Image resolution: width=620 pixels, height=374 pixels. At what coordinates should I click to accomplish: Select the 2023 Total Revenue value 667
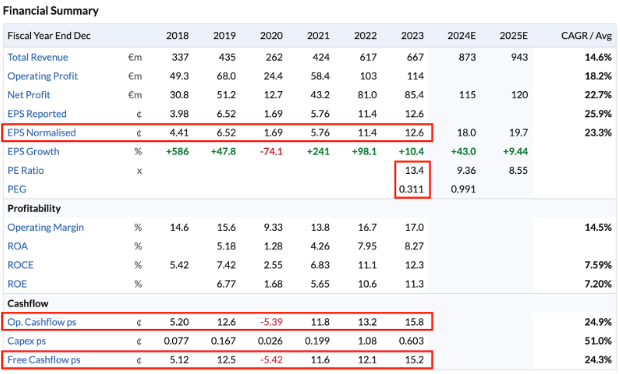pyautogui.click(x=415, y=57)
